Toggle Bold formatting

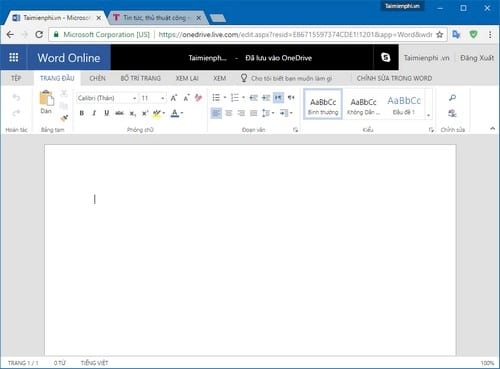tap(82, 113)
